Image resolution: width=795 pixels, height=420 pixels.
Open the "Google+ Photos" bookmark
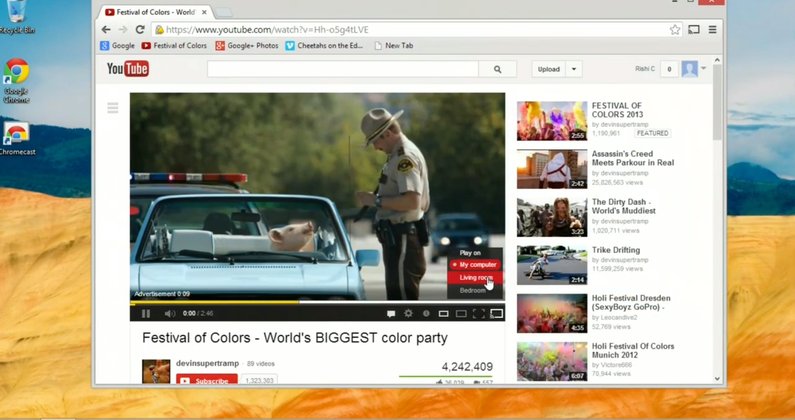pos(246,46)
